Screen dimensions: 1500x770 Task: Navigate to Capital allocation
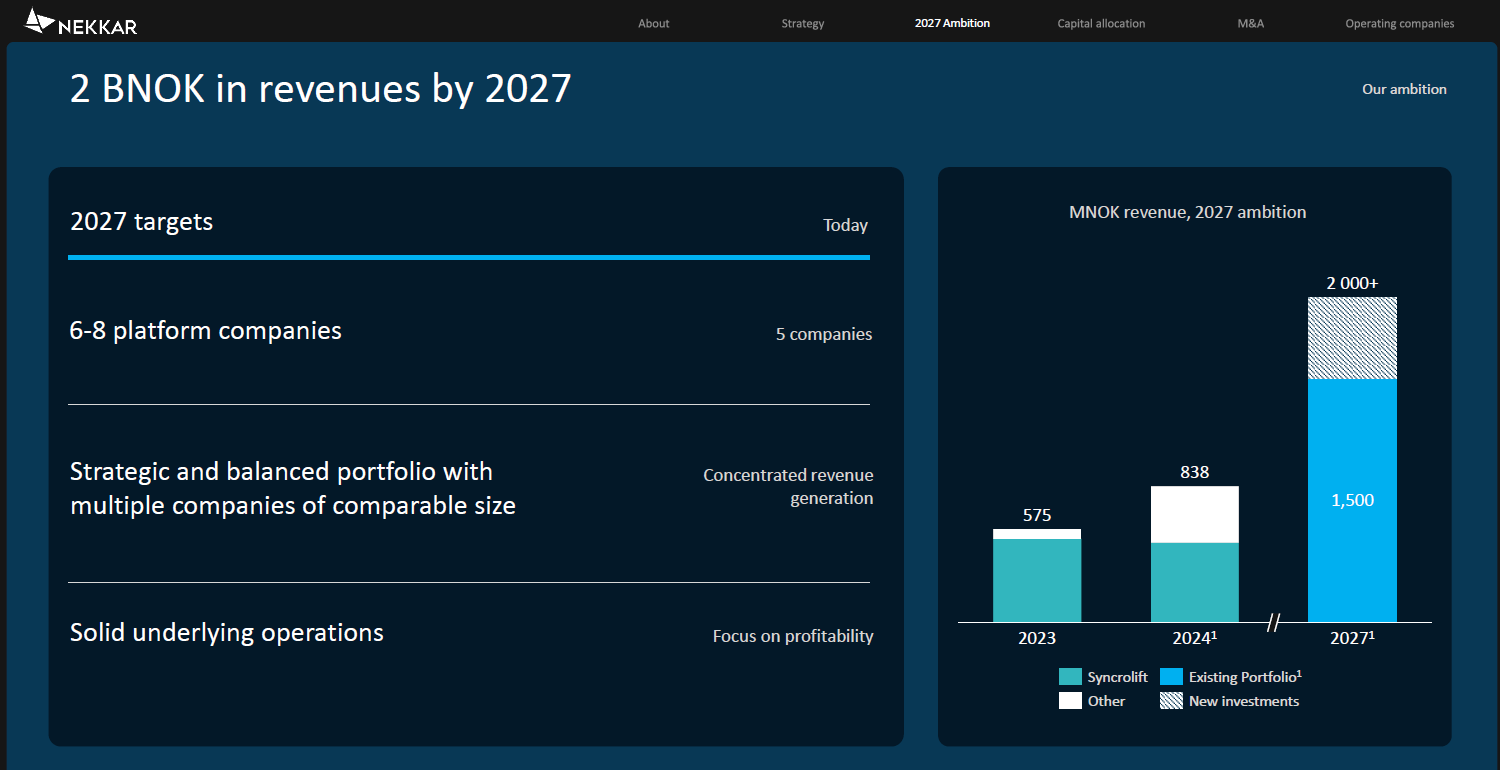(1101, 23)
